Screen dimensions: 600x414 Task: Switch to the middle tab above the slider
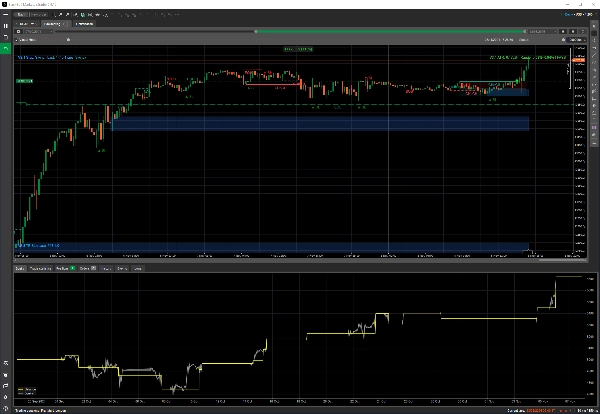coord(56,24)
